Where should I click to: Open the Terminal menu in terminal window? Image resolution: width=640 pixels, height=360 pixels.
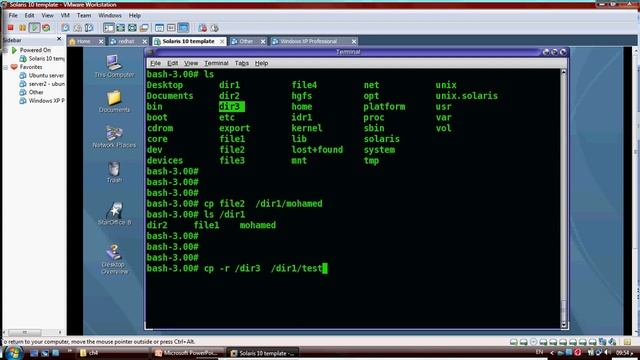coord(216,63)
